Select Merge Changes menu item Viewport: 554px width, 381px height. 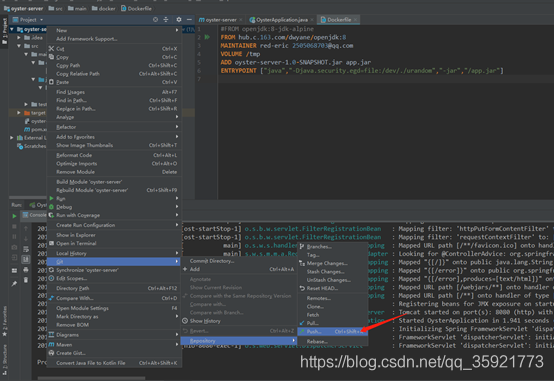[333, 263]
